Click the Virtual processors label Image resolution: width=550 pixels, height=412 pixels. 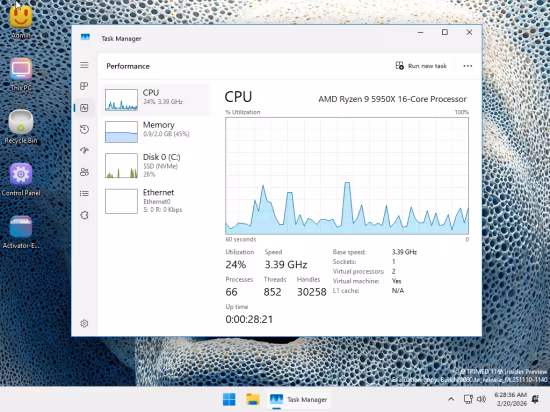click(358, 271)
